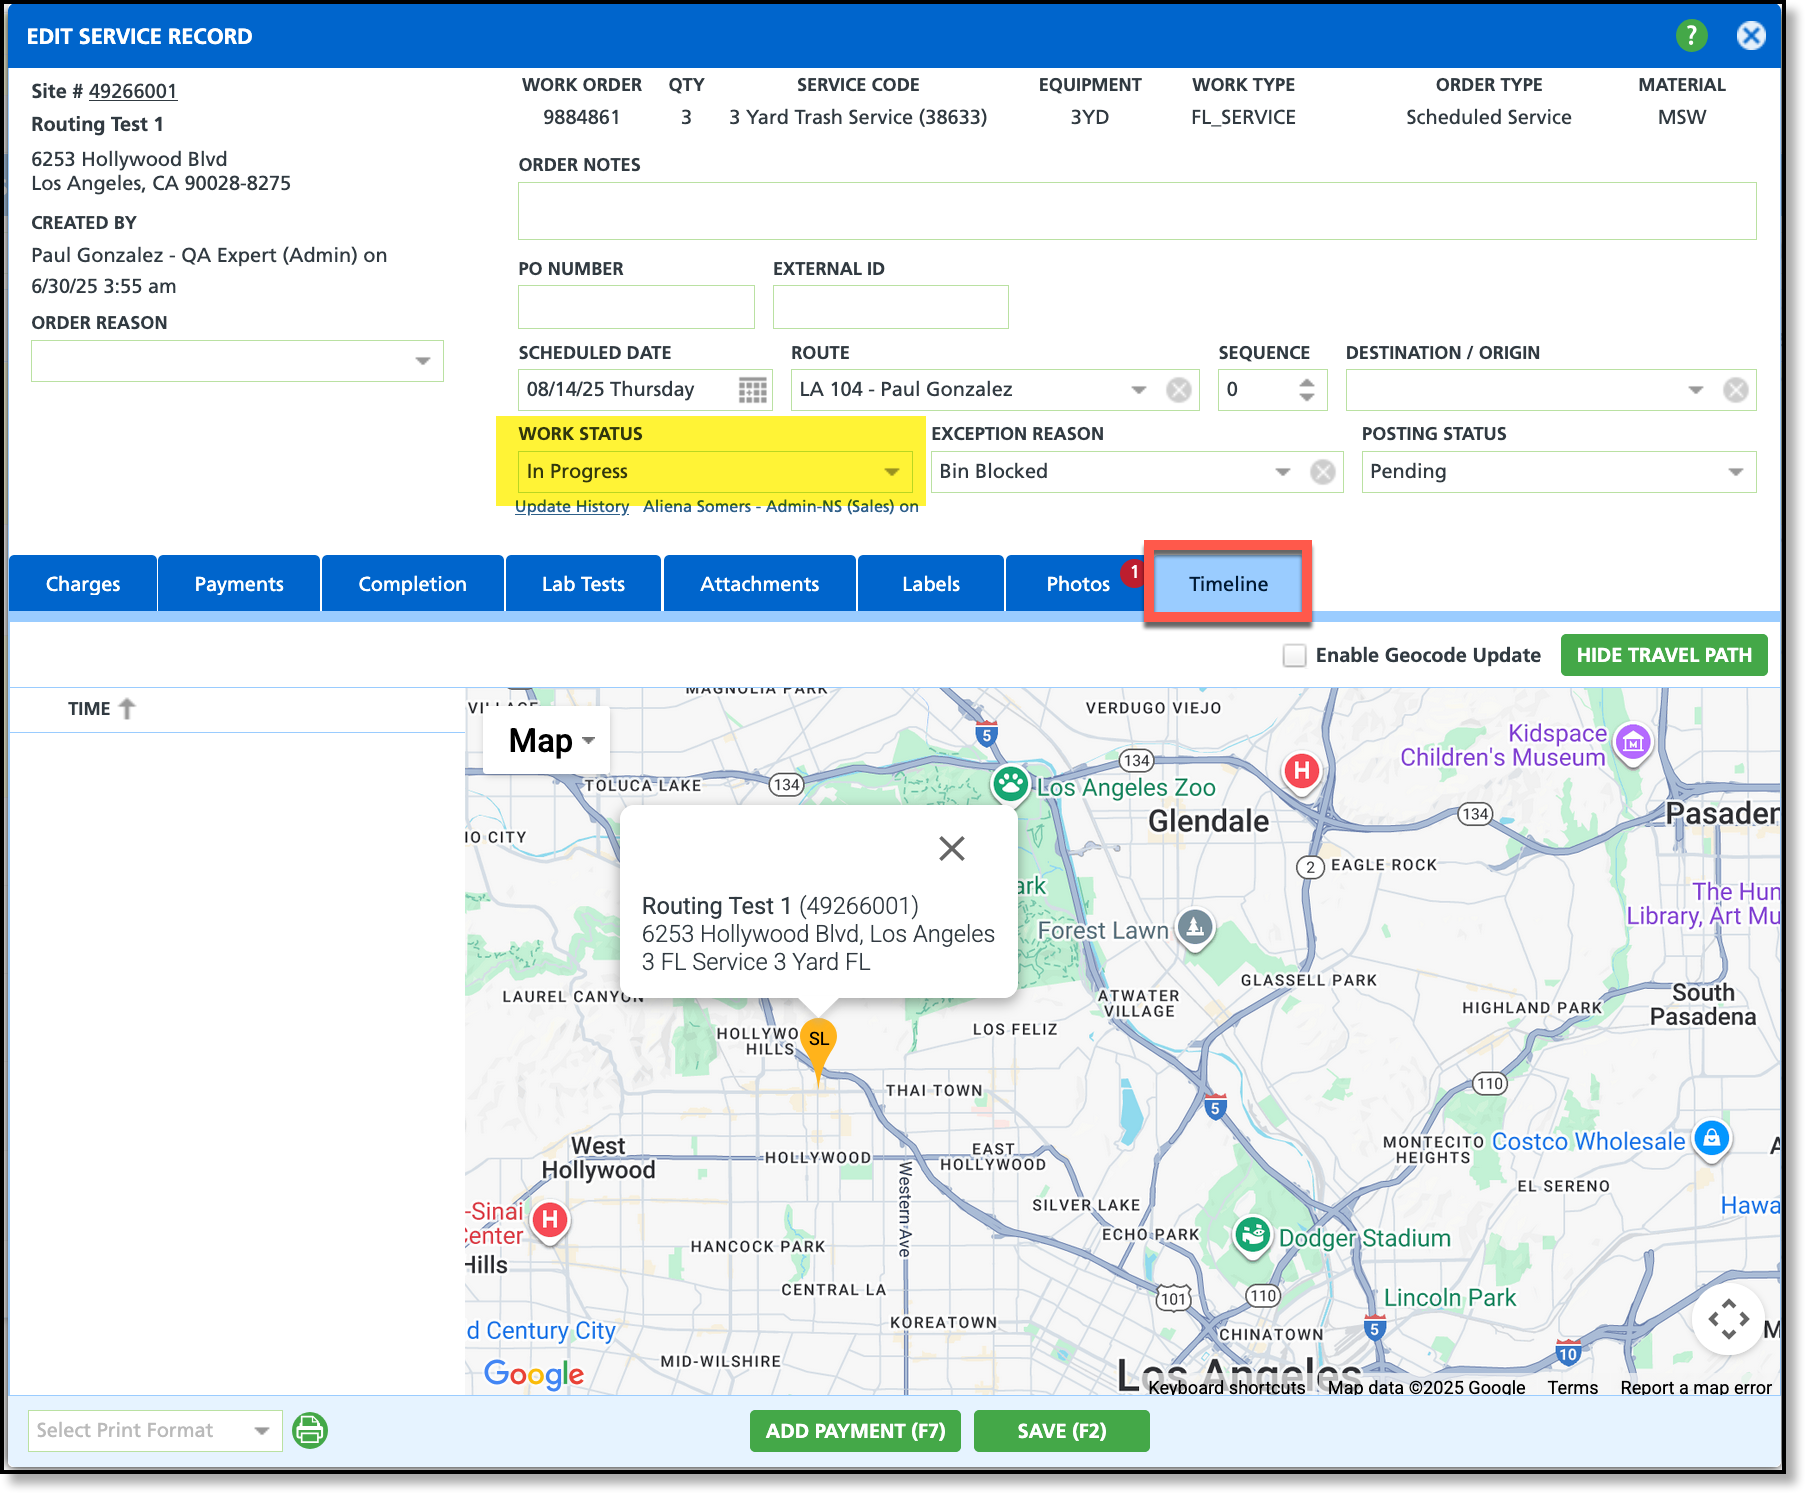Enable Geocode Update checkbox

pos(1295,656)
